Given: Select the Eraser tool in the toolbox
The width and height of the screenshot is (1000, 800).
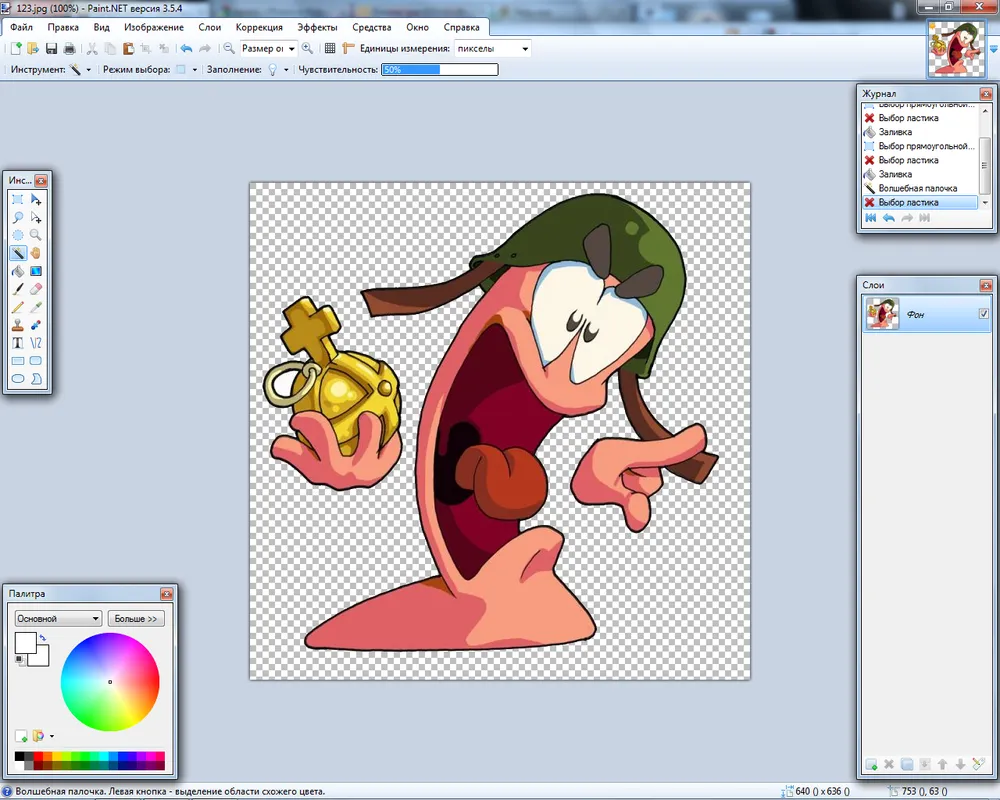Looking at the screenshot, I should (36, 289).
